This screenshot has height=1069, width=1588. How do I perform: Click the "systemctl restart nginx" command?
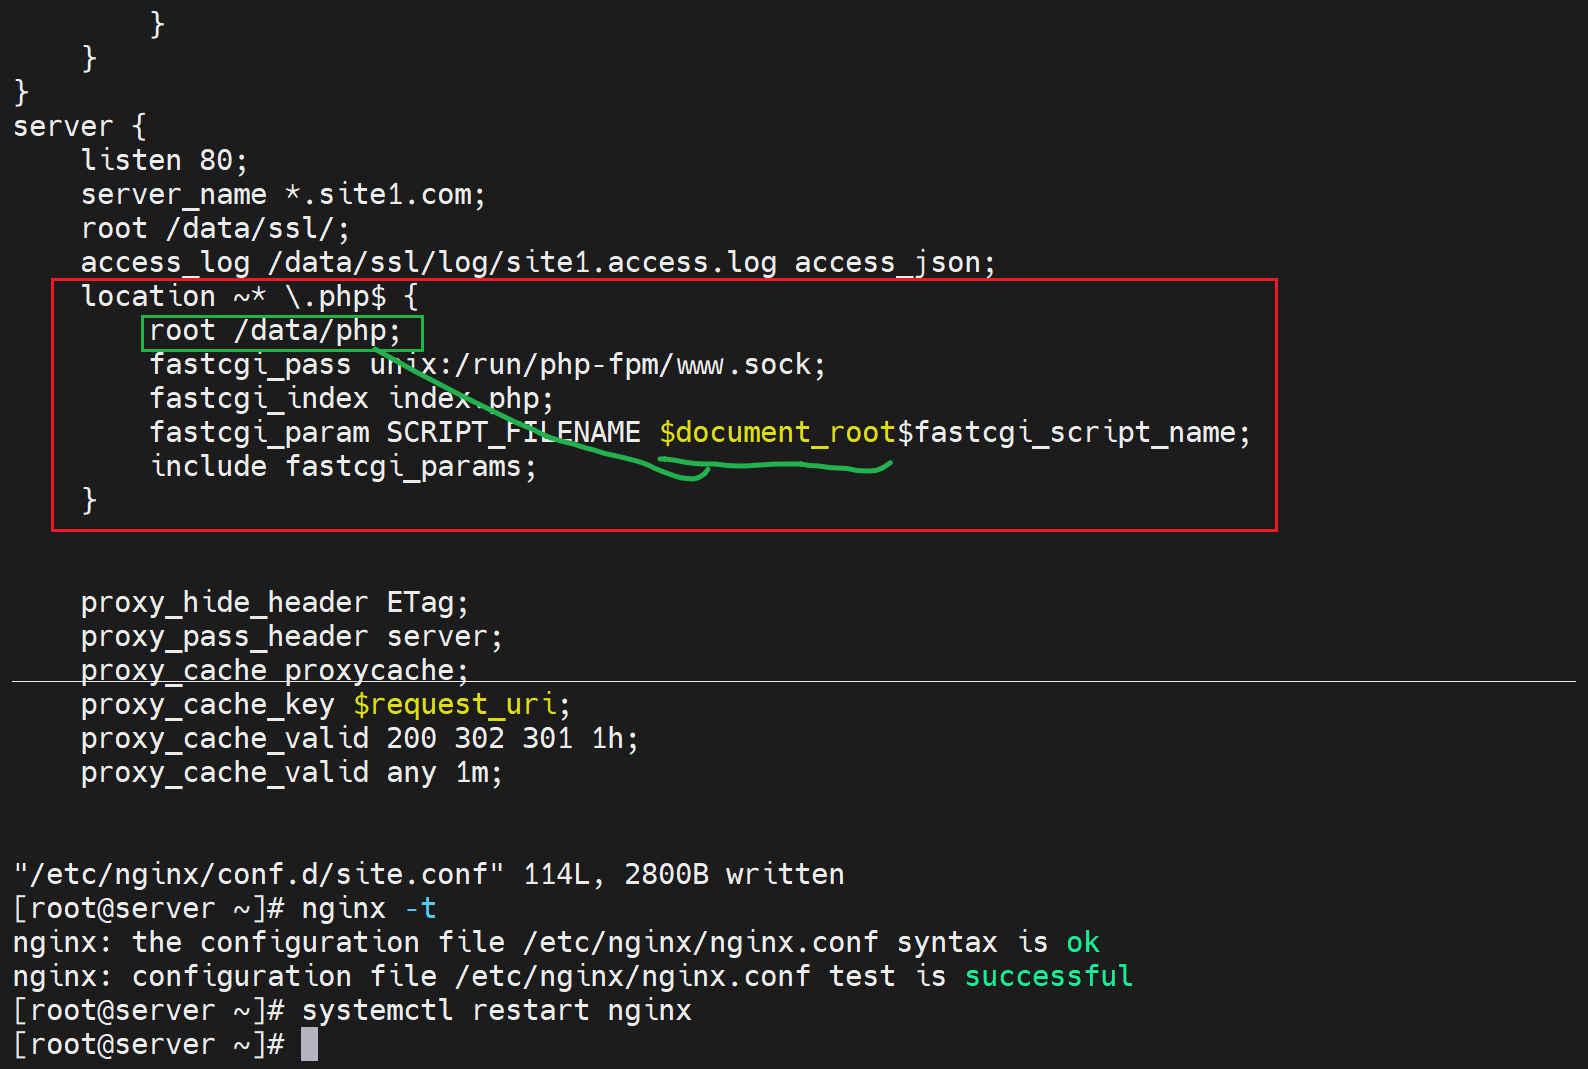coord(496,1010)
